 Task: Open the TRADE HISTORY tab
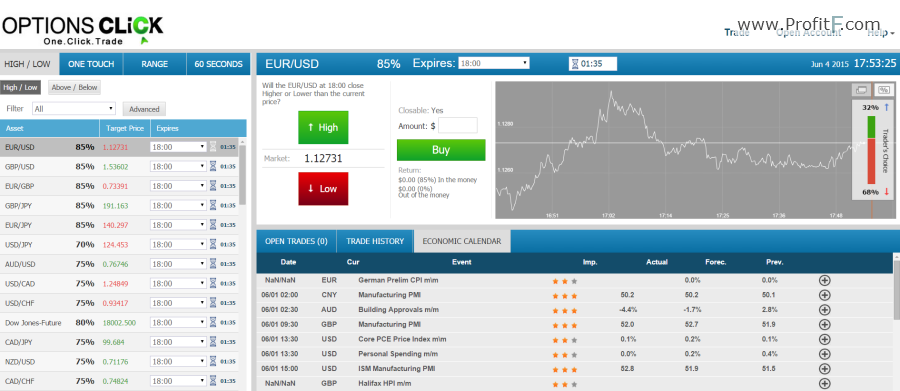point(375,241)
